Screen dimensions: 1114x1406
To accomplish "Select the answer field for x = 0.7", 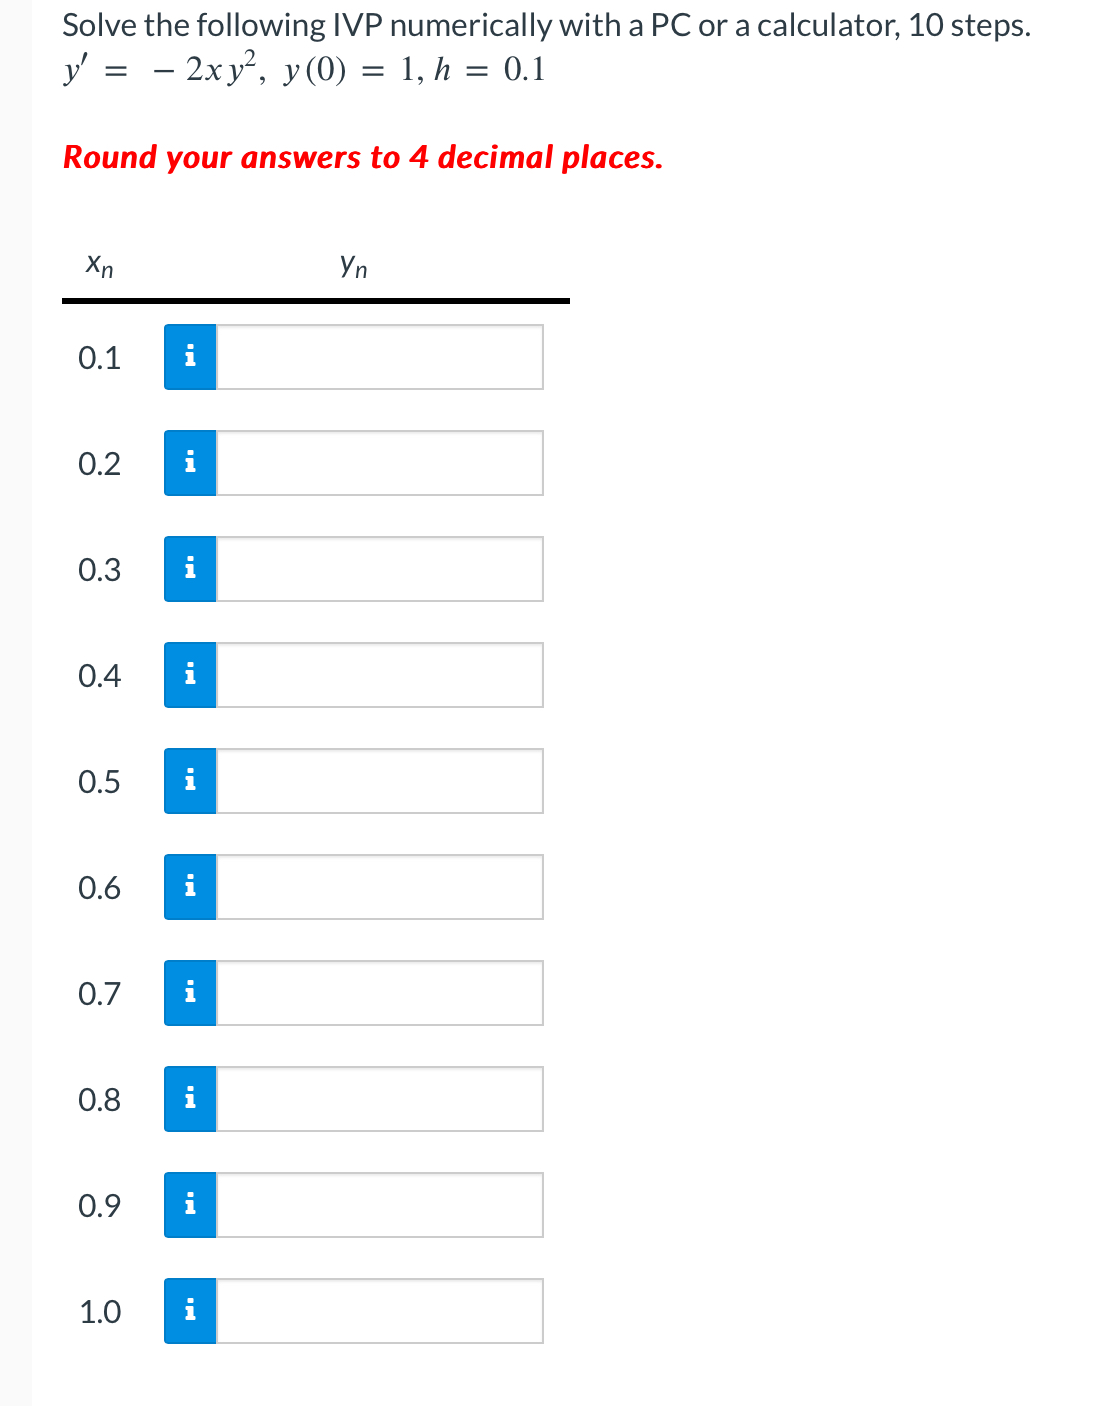I will click(x=380, y=993).
